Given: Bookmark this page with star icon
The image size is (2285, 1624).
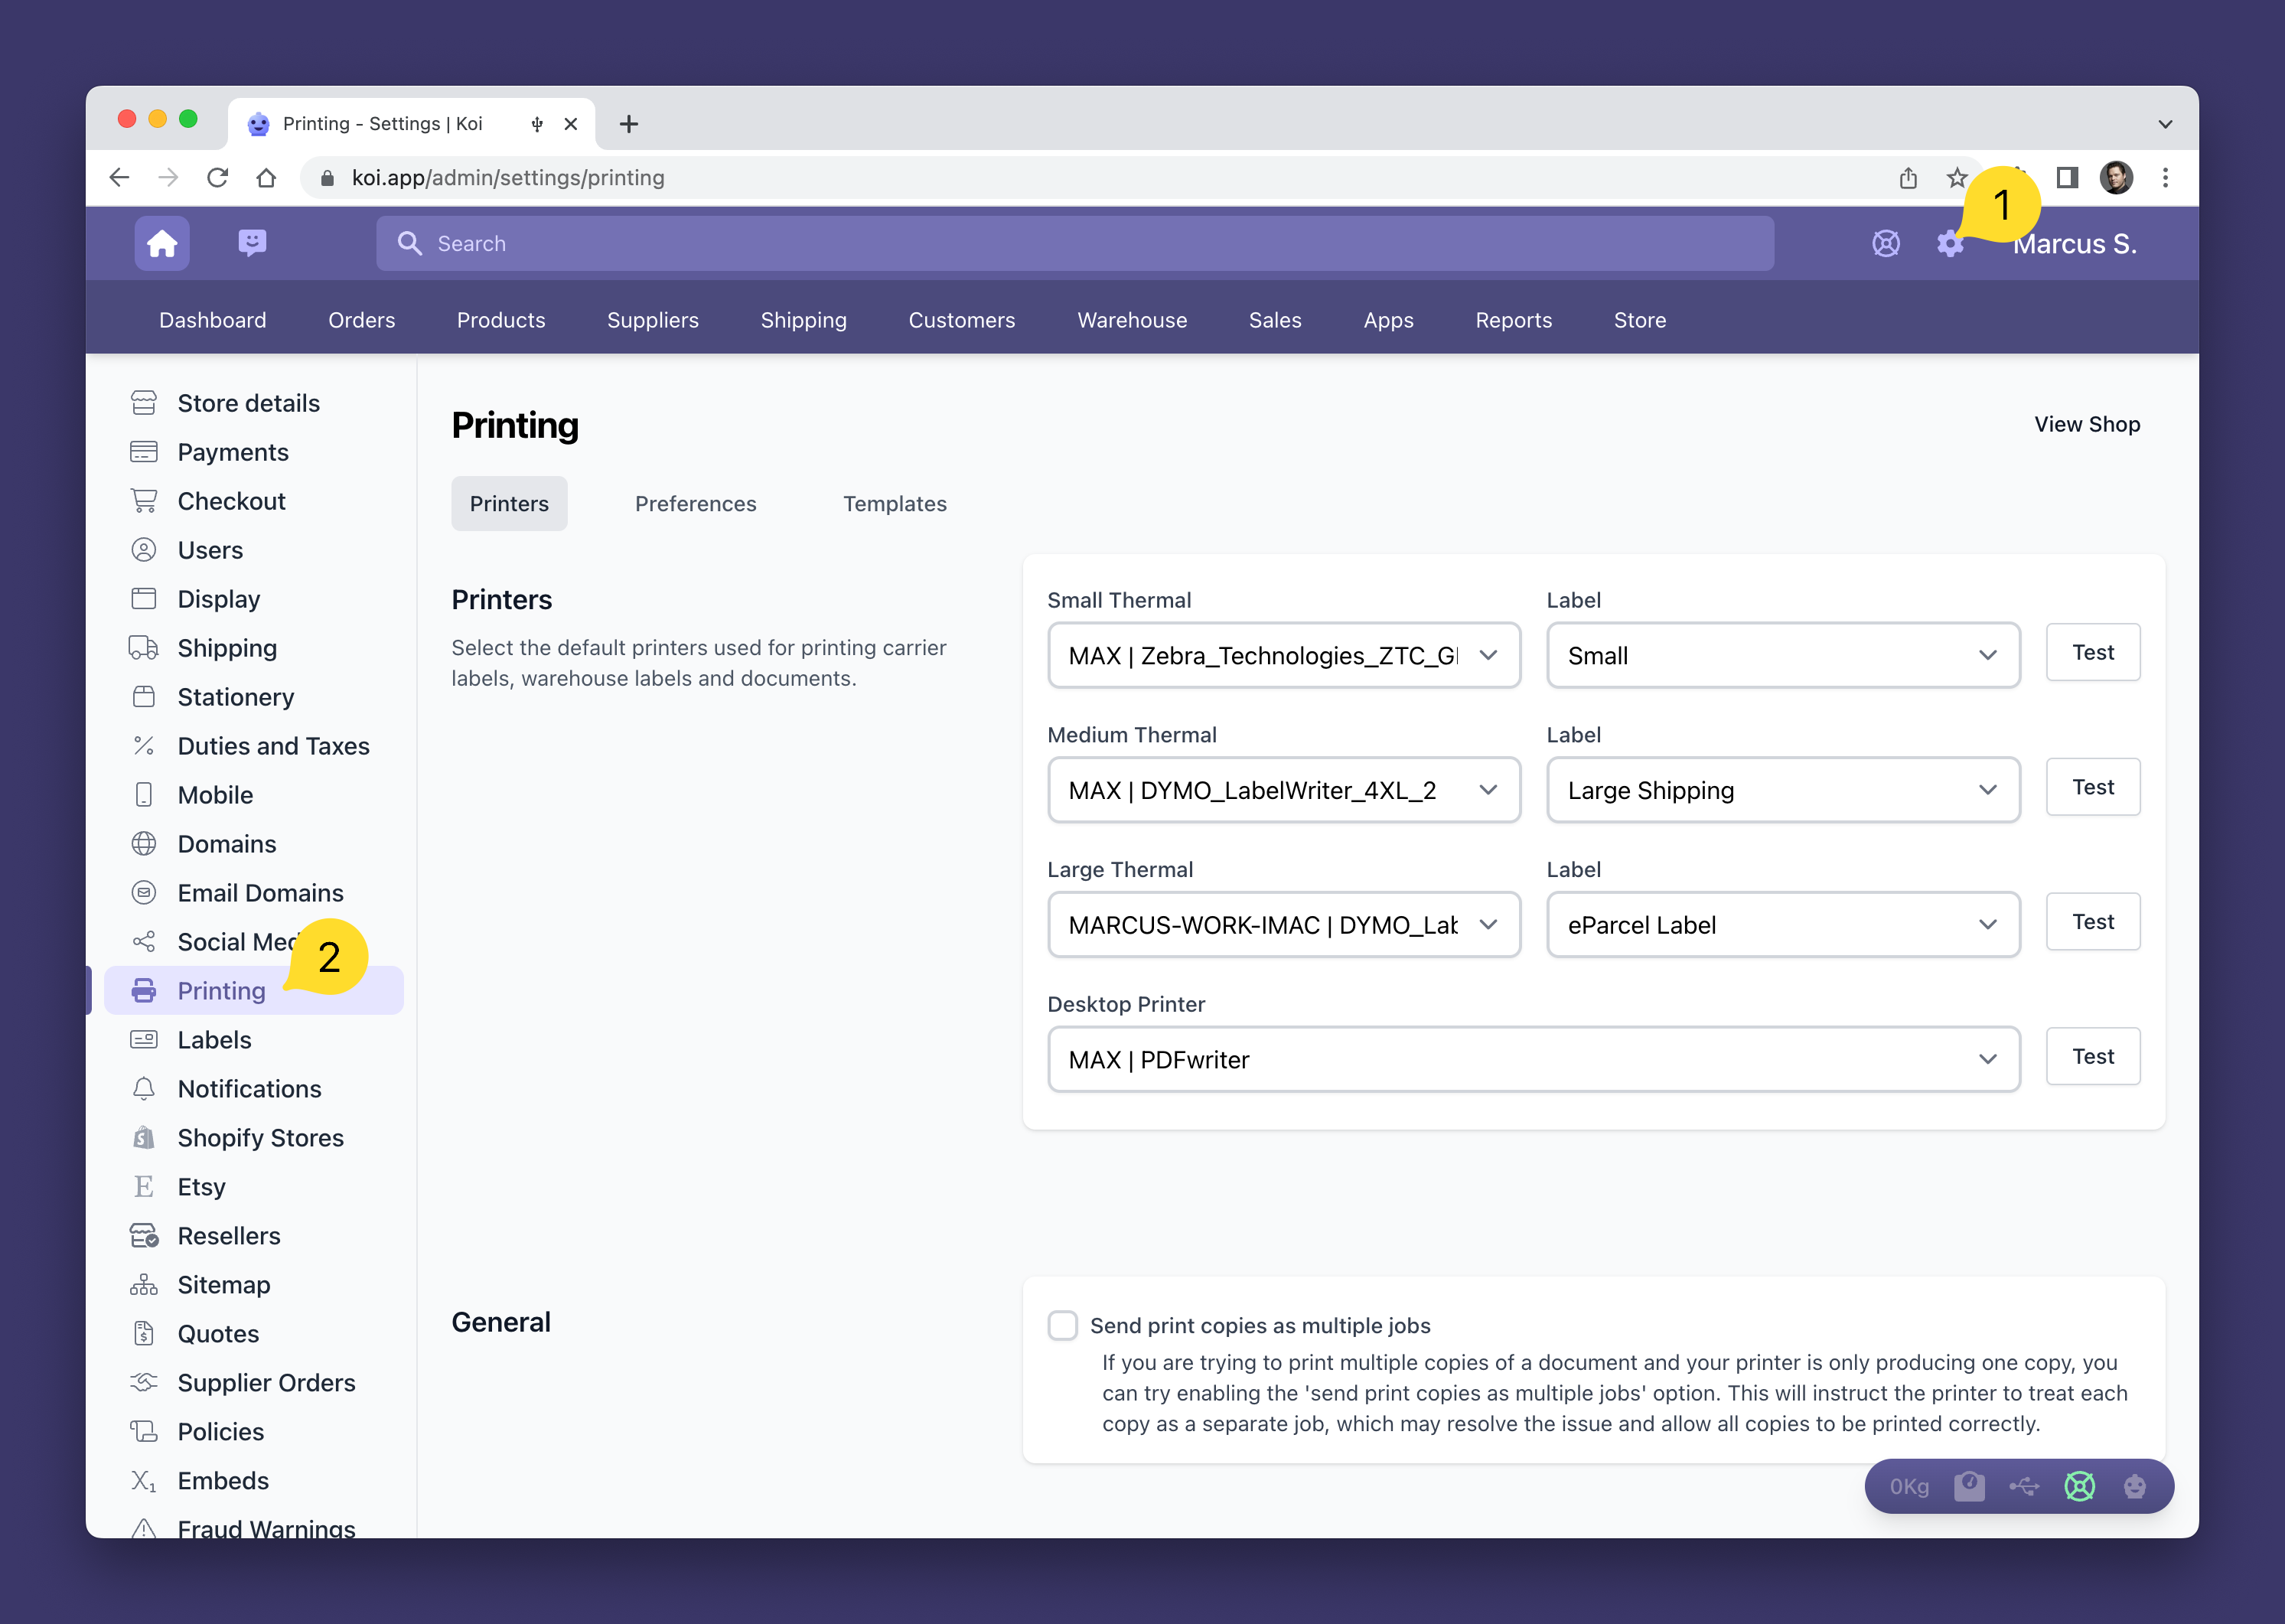Looking at the screenshot, I should [1956, 178].
